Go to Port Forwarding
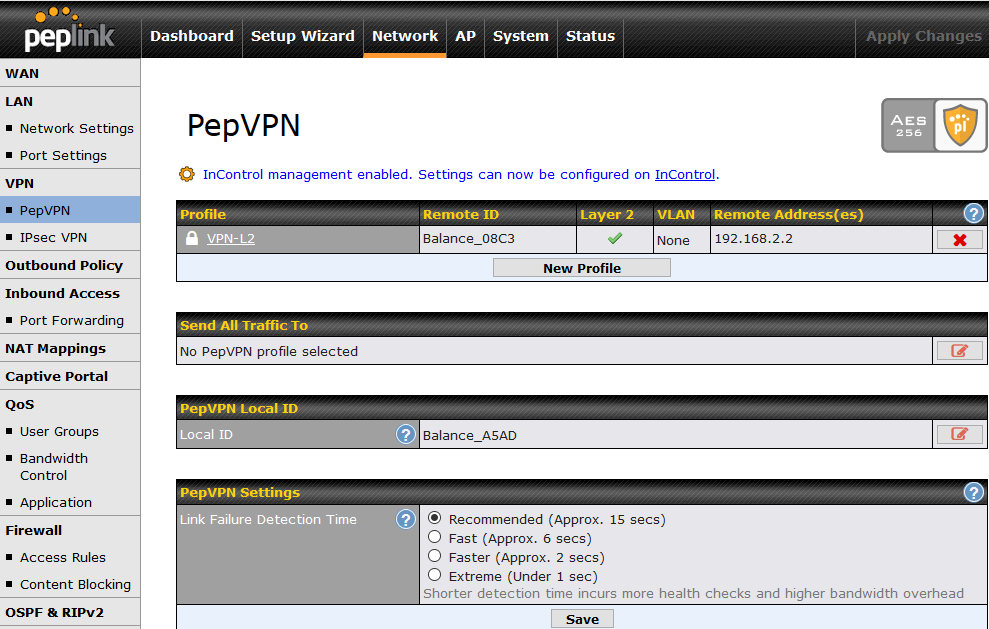The image size is (989, 629). (x=70, y=320)
